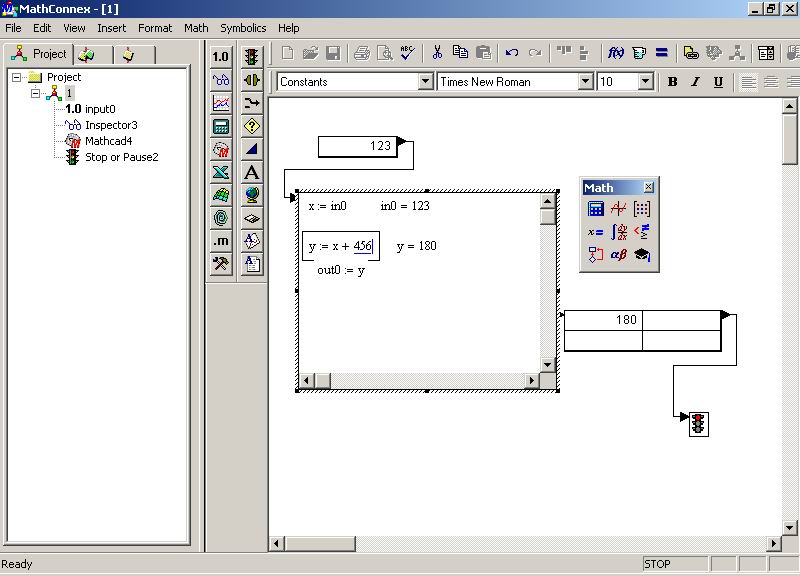800x576 pixels.
Task: Click the Insert Unit measuring cup icon
Action: click(639, 53)
